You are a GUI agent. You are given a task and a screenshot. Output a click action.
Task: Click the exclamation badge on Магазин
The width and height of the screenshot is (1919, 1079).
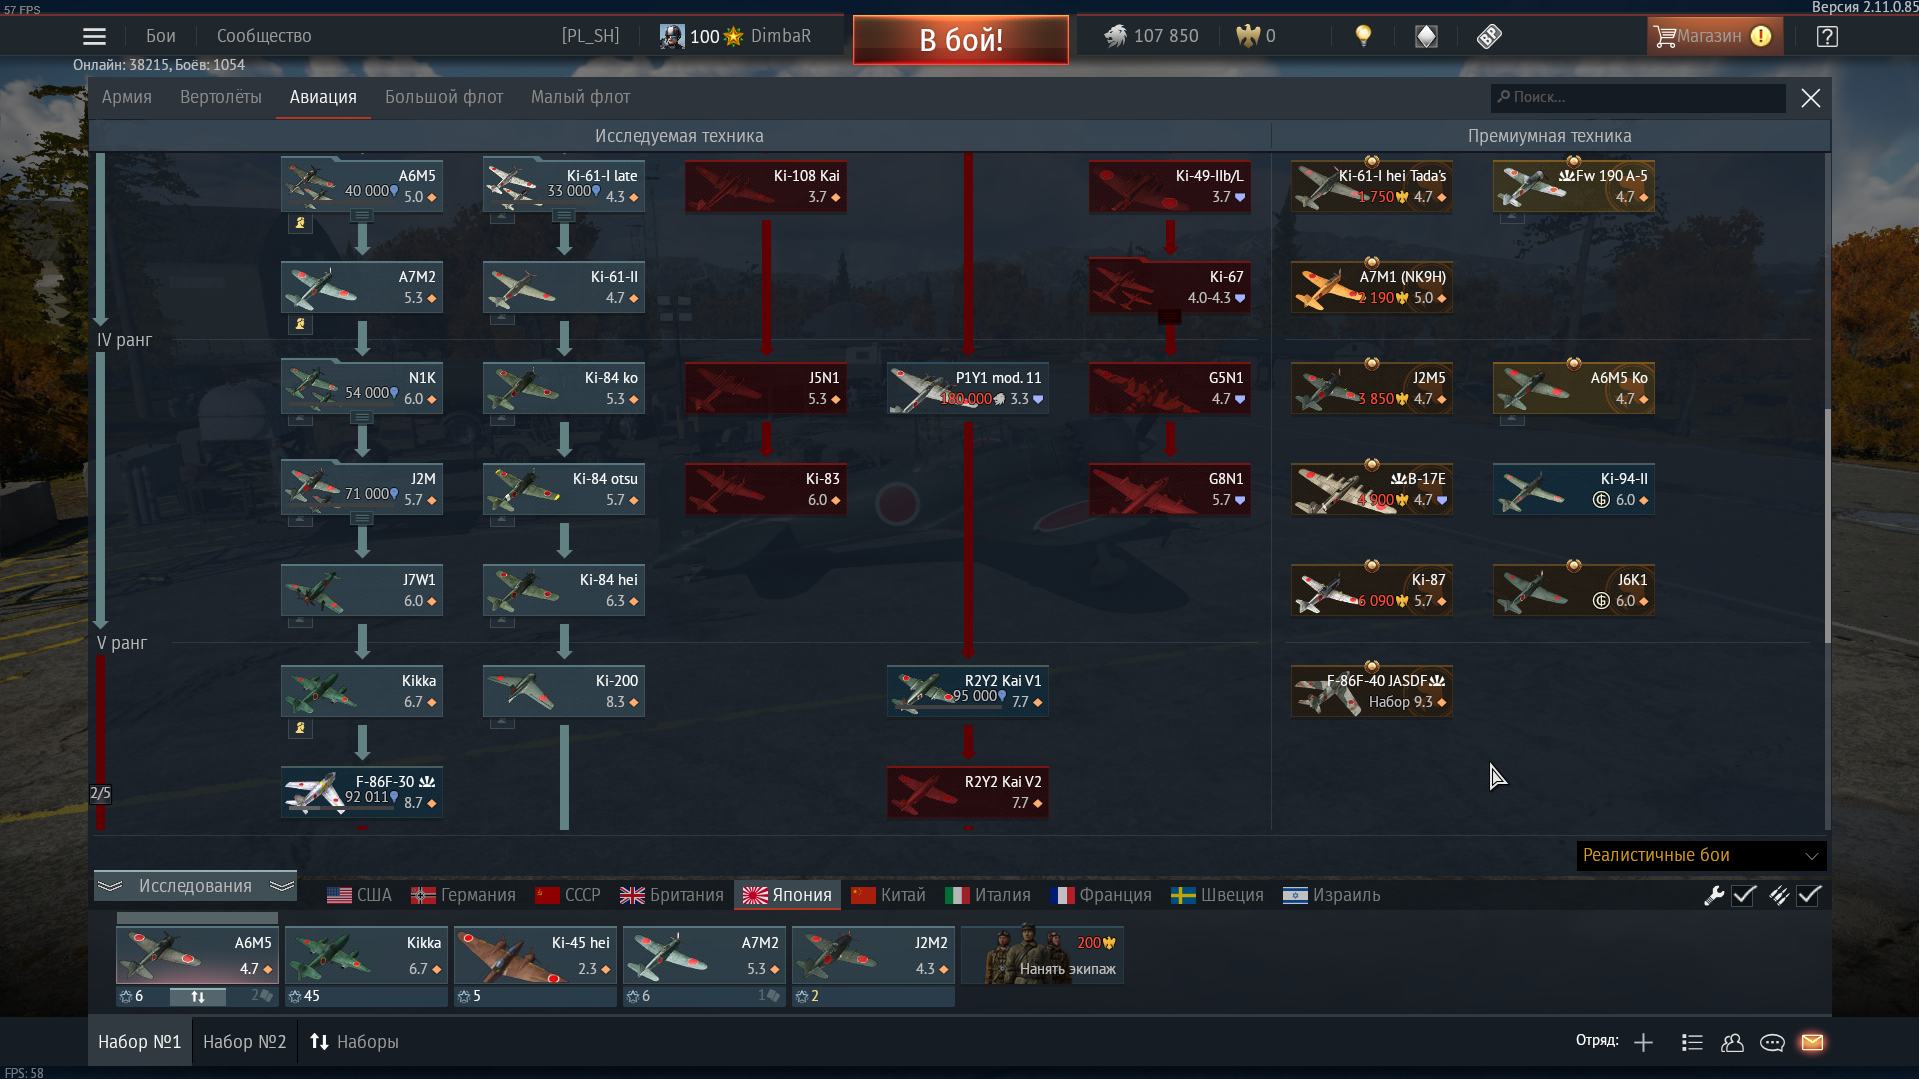tap(1761, 36)
